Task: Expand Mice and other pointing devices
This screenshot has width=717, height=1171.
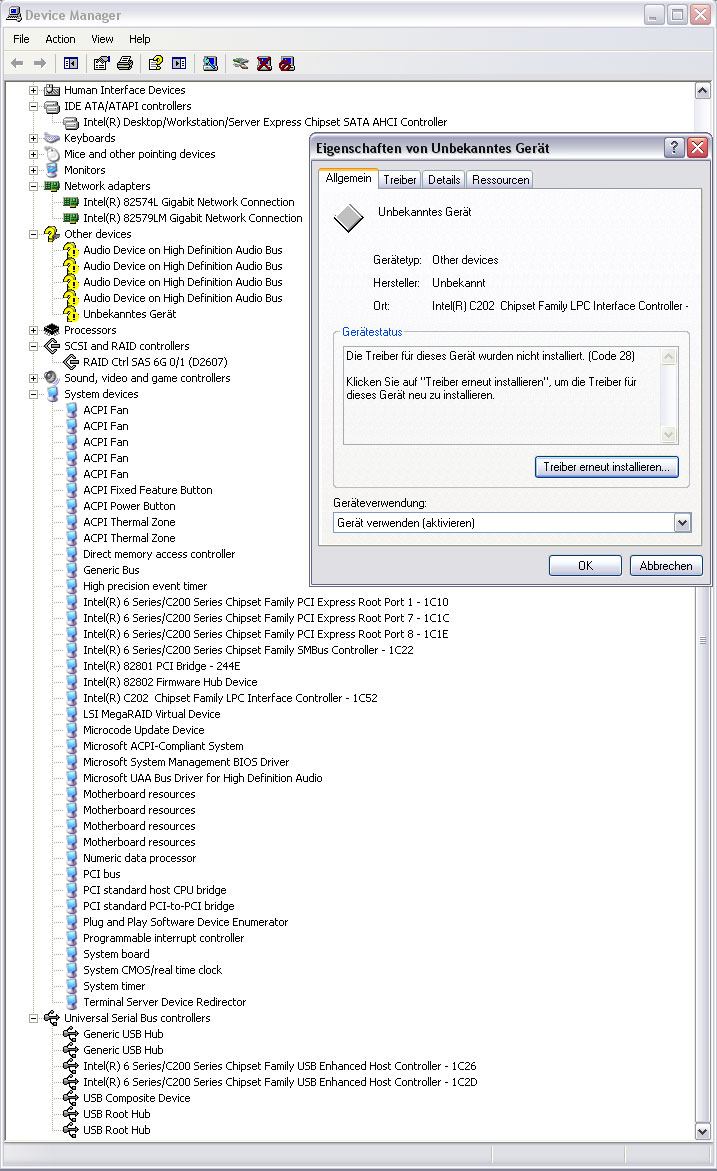Action: pyautogui.click(x=33, y=155)
